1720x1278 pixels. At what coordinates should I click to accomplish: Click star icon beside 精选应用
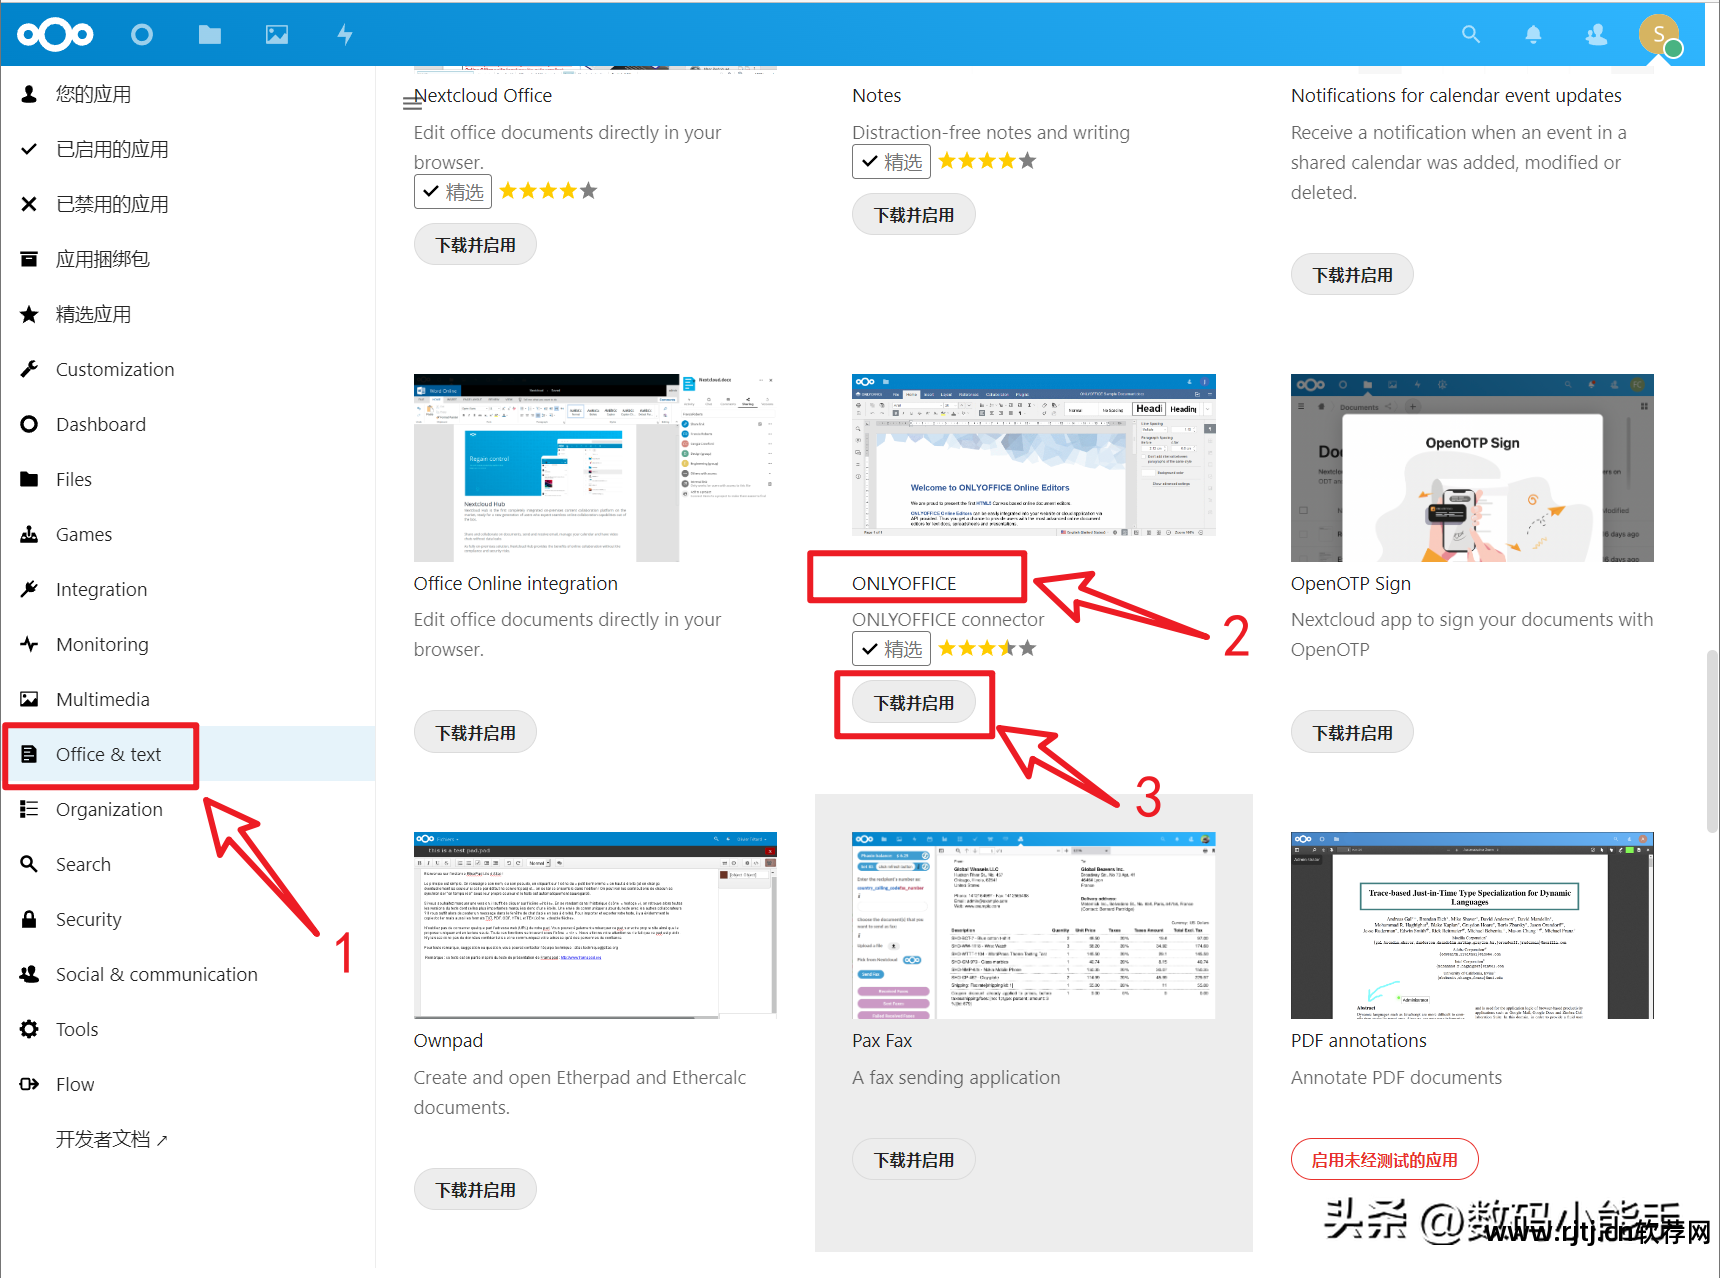(x=29, y=314)
